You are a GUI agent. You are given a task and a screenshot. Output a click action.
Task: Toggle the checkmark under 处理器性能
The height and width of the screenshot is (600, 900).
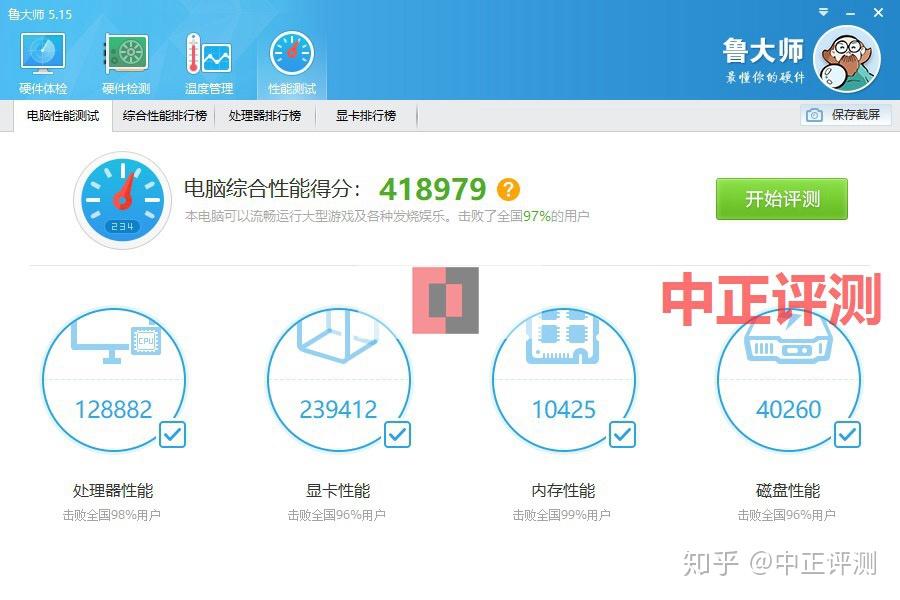click(x=172, y=434)
